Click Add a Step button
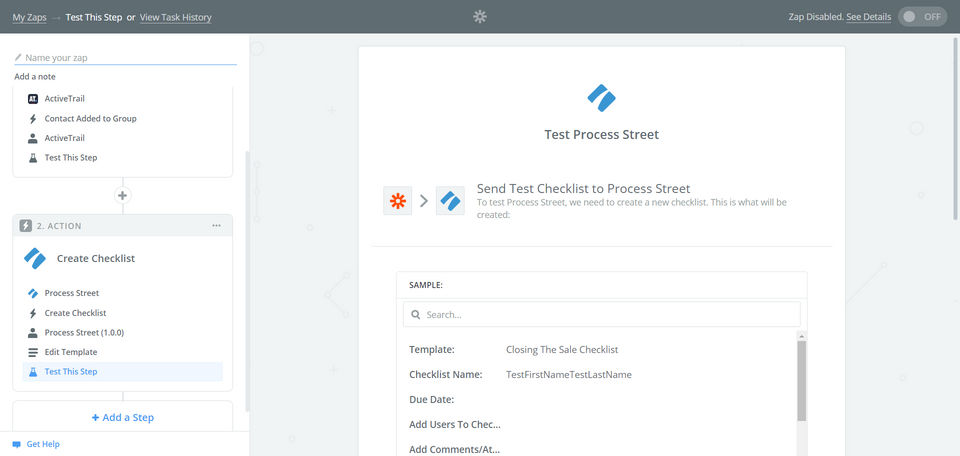The image size is (960, 456). (122, 417)
